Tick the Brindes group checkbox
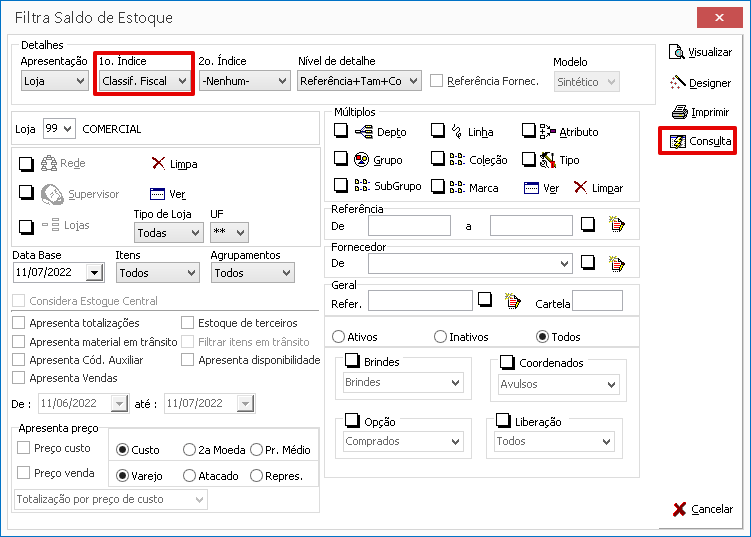This screenshot has height=537, width=751. 352,360
